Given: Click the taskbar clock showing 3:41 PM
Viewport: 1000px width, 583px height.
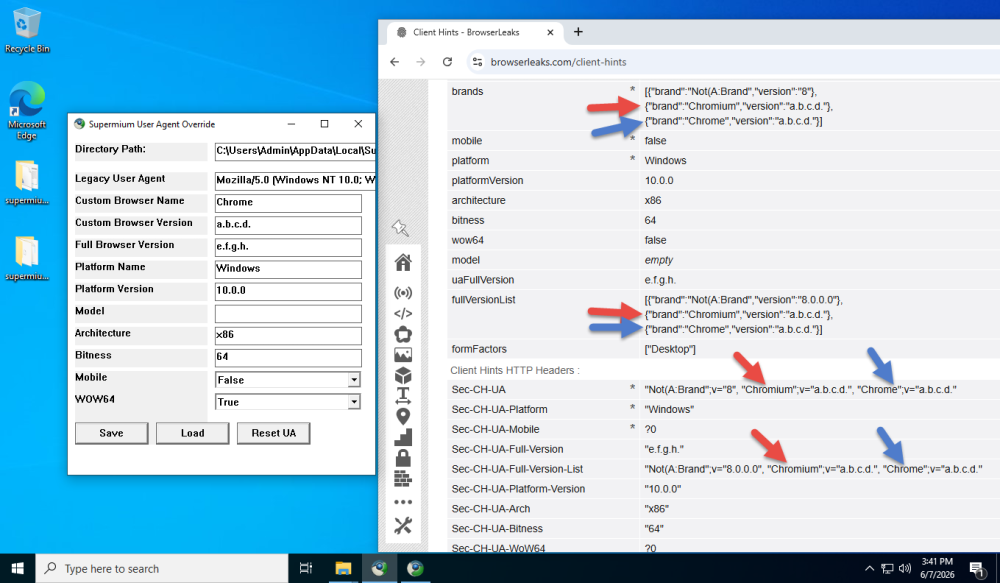Looking at the screenshot, I should pos(937,568).
